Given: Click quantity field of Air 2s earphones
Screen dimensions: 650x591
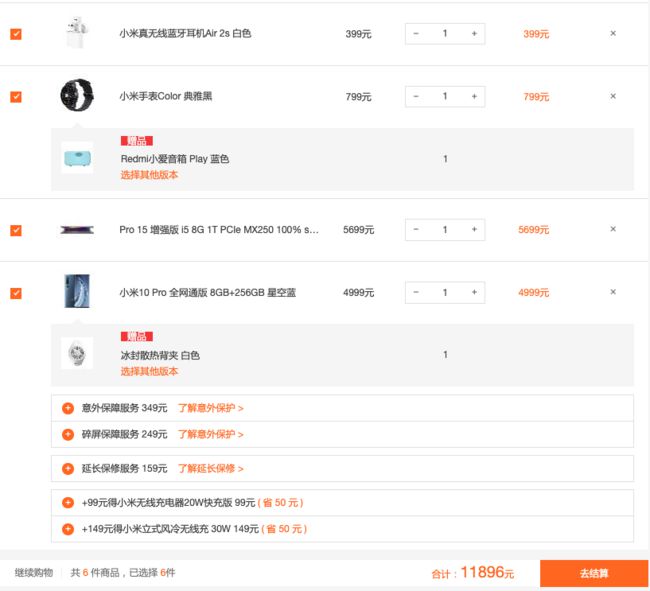Looking at the screenshot, I should [x=445, y=34].
